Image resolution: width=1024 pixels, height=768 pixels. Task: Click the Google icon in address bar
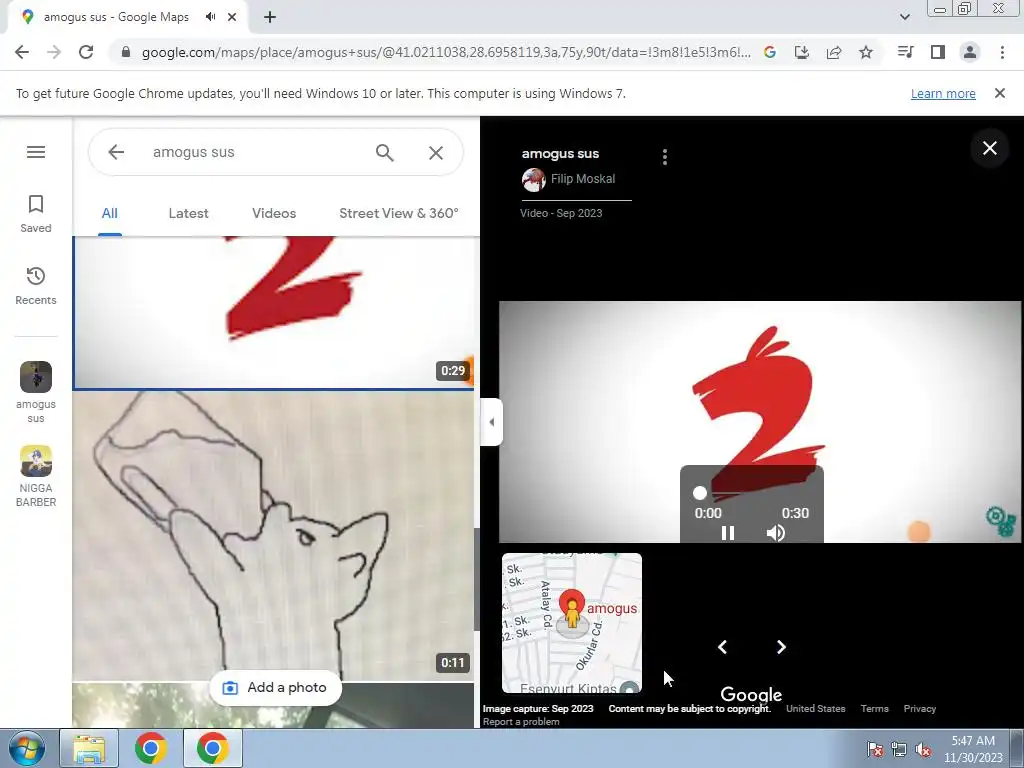click(x=770, y=52)
